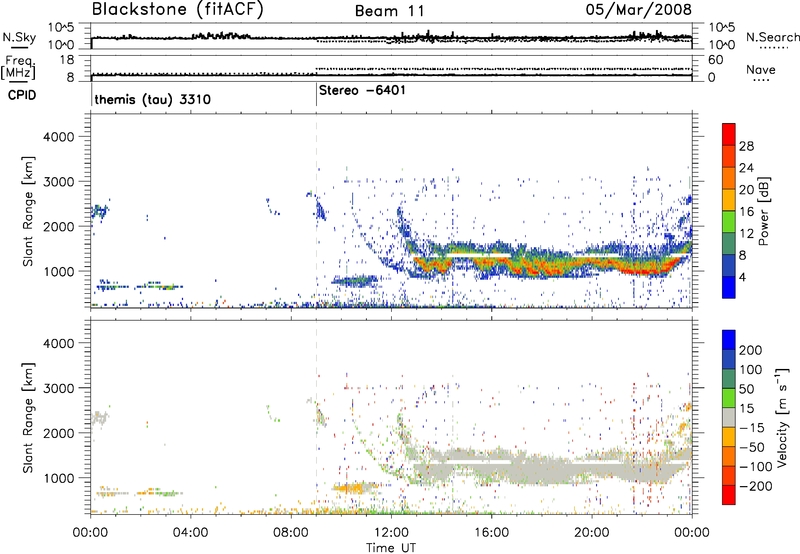Select the 'themis (tau) 3310' CPID entry
Screen dimensions: 800x554
click(x=153, y=99)
